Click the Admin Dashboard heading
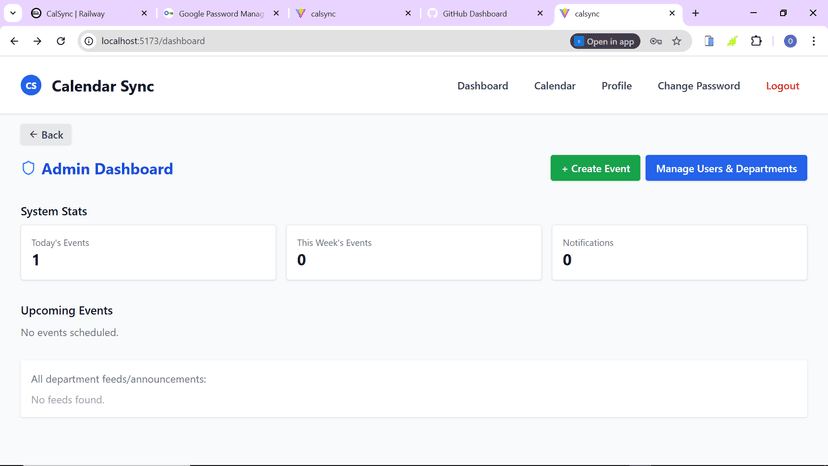Image resolution: width=828 pixels, height=466 pixels. click(107, 169)
